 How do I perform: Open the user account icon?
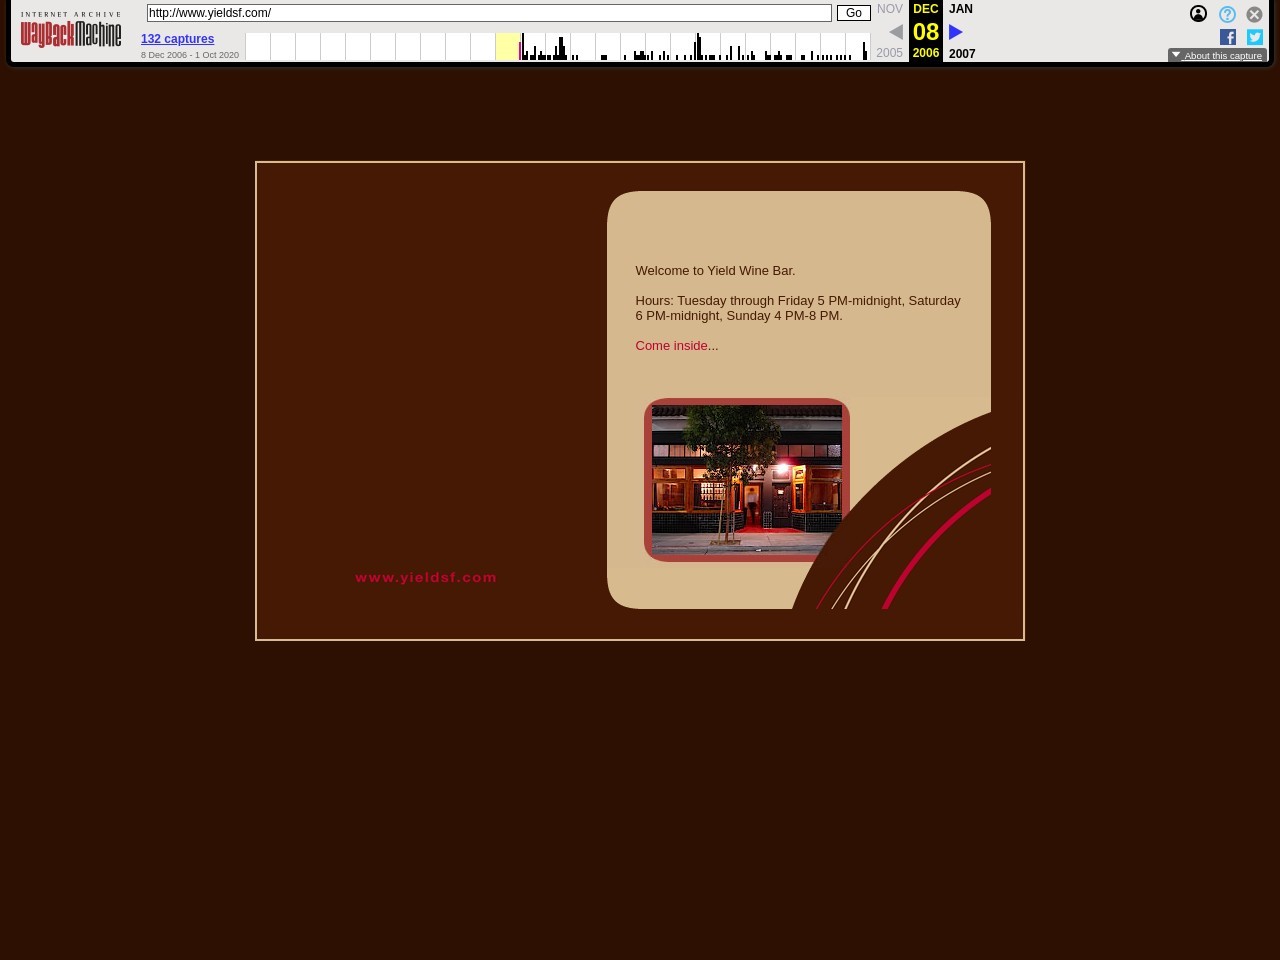[x=1198, y=14]
